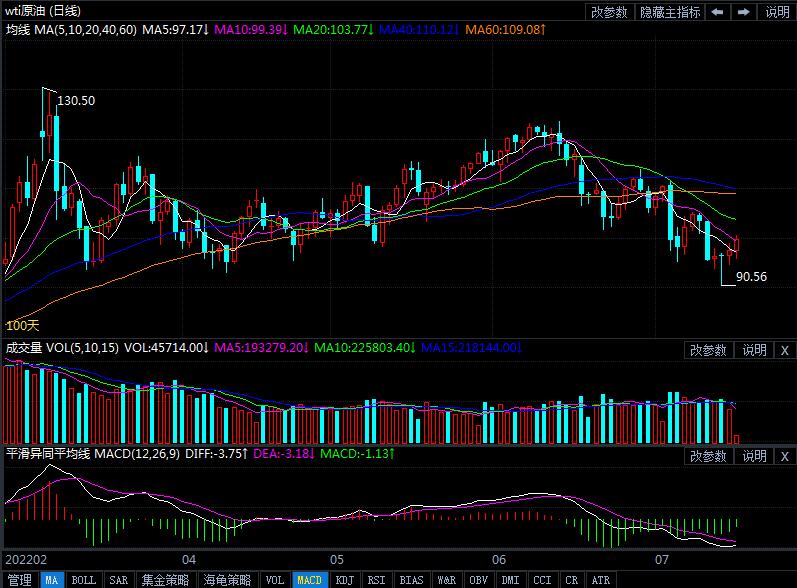Select the 集金策略 strategy tab

coord(164,580)
